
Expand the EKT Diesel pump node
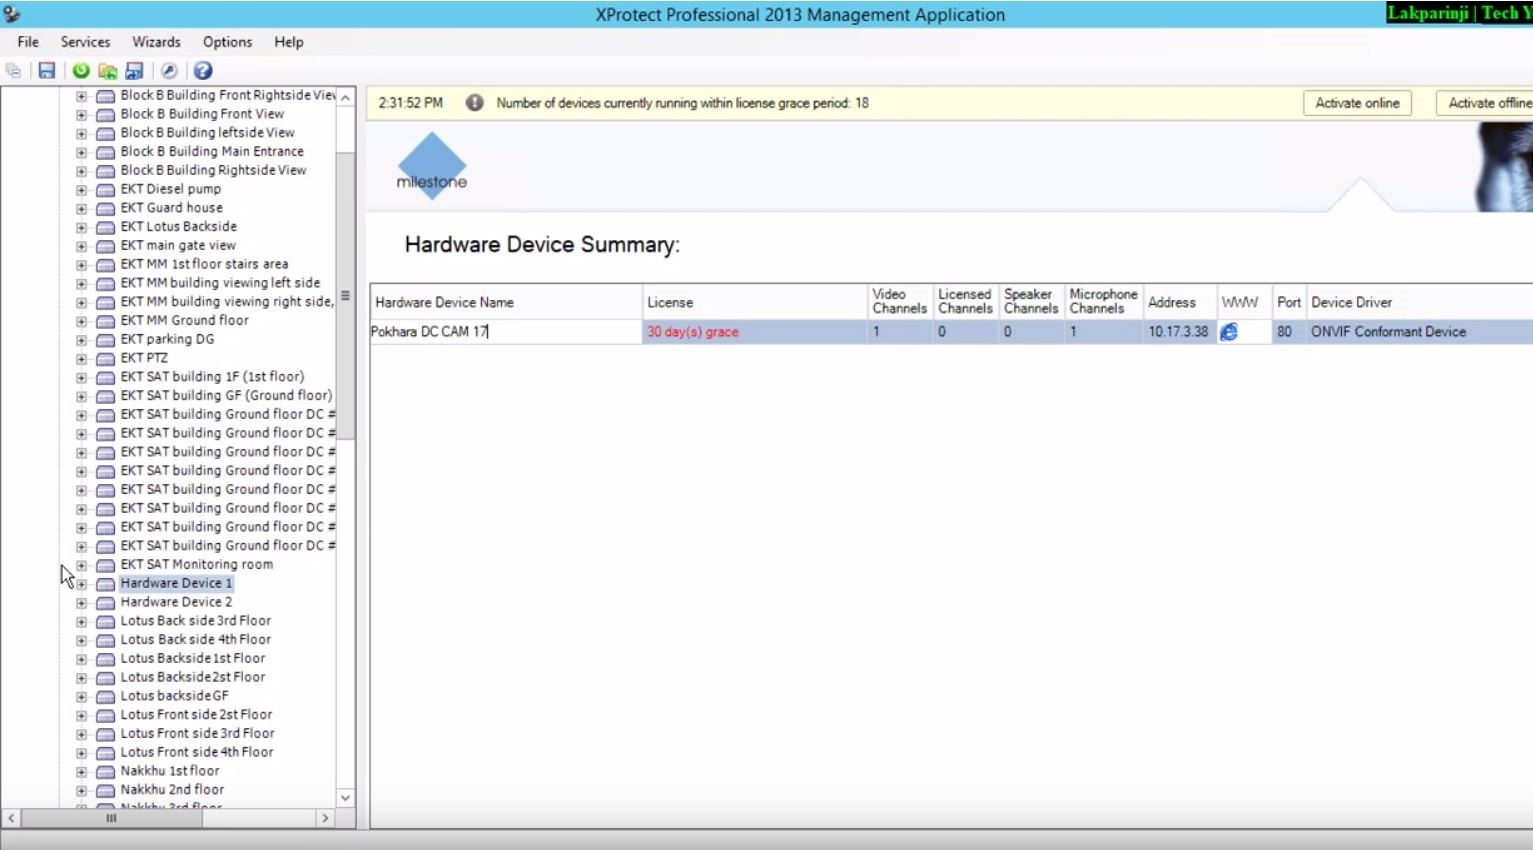(x=81, y=190)
